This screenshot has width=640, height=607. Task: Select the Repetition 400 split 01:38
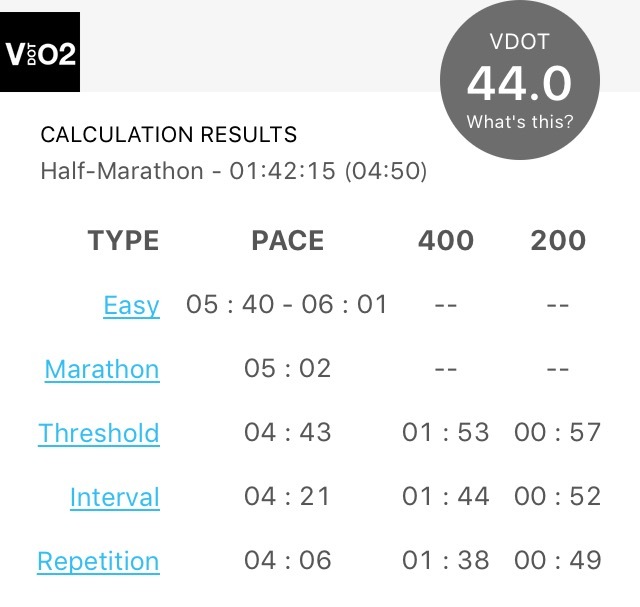[446, 560]
